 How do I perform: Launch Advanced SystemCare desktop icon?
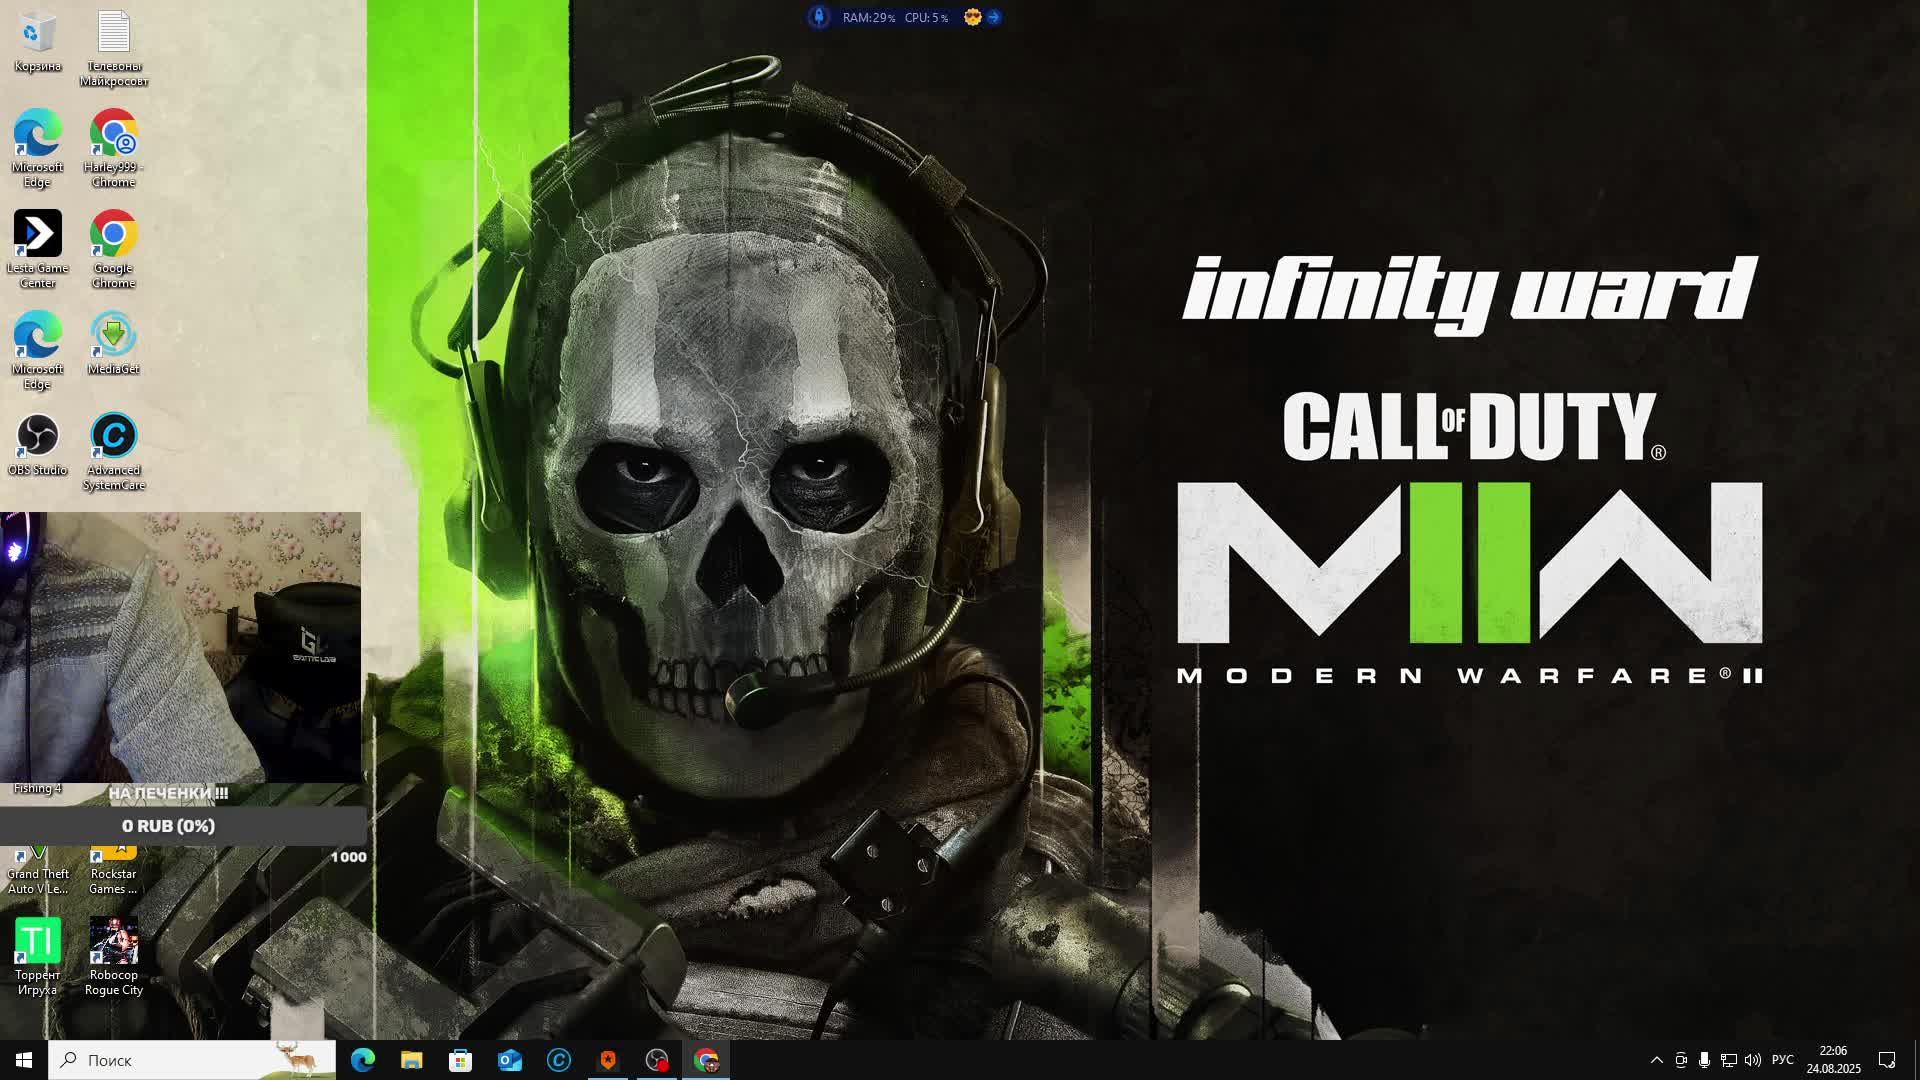113,437
